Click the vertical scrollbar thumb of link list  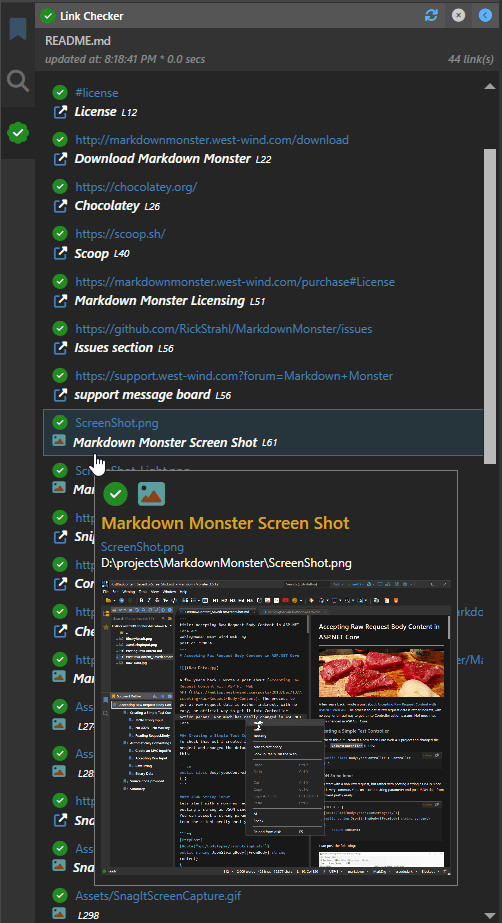click(x=490, y=306)
